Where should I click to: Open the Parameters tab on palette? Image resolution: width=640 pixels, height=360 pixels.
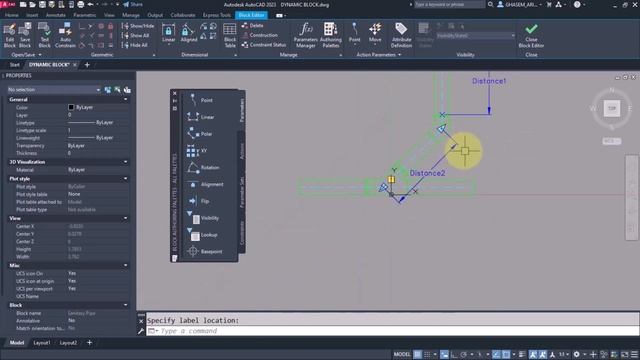click(x=242, y=109)
